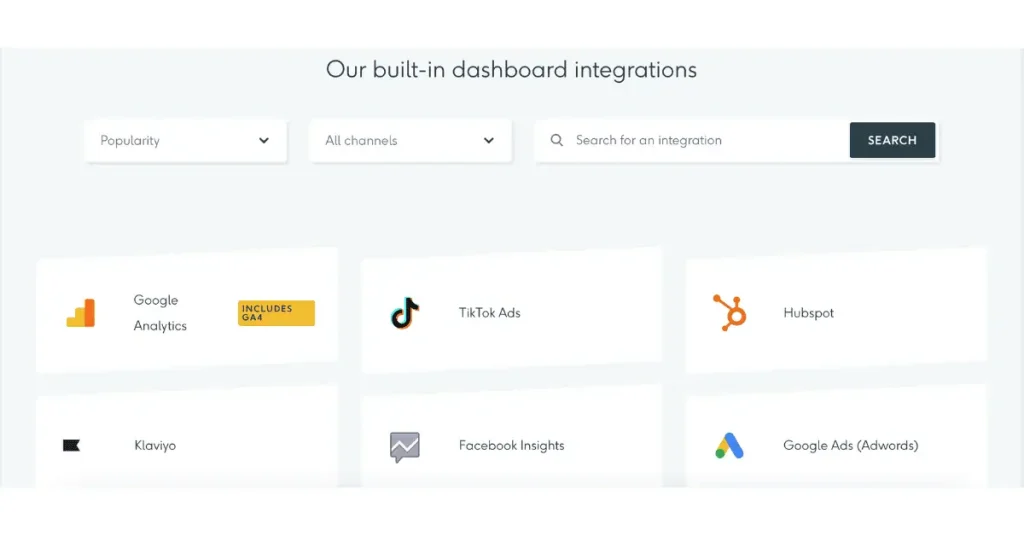Click the magnifying glass search icon

click(557, 141)
